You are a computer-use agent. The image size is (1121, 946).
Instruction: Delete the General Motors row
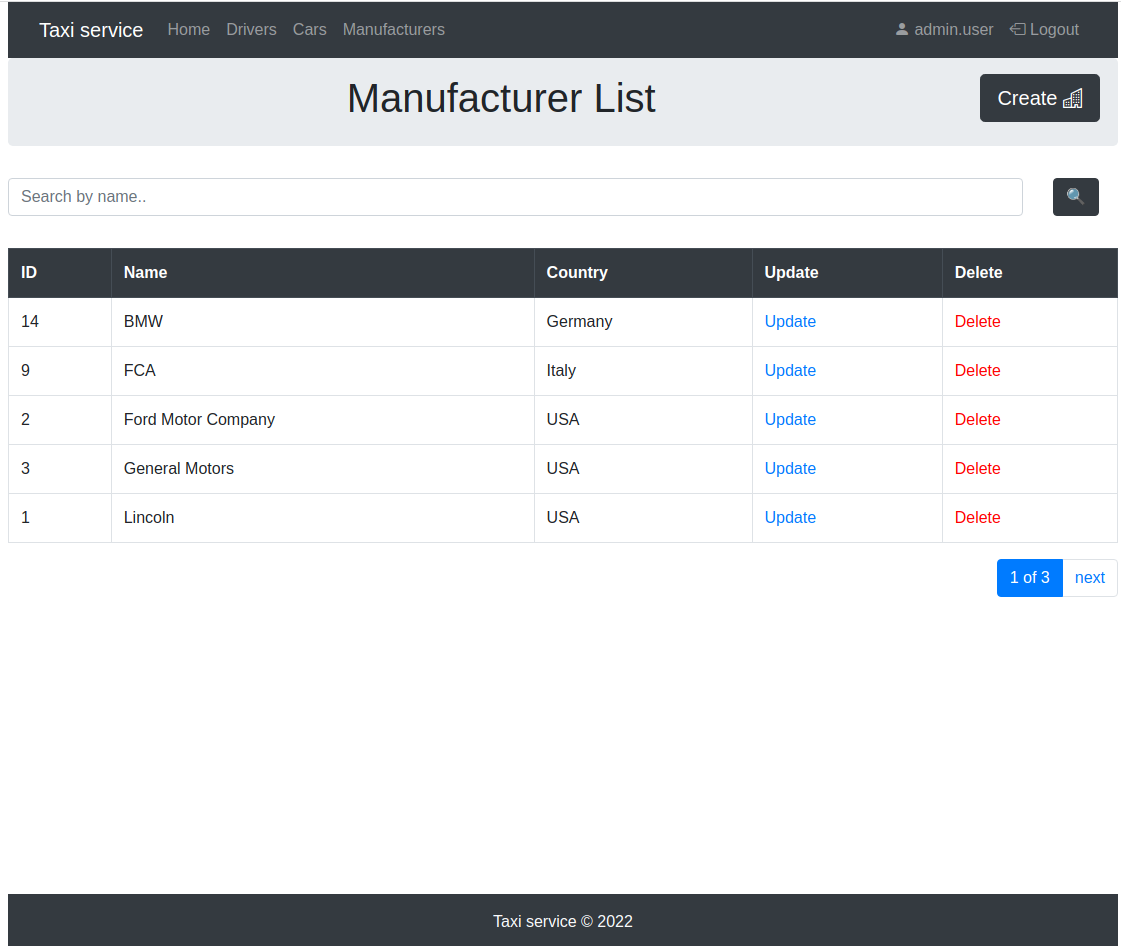977,468
